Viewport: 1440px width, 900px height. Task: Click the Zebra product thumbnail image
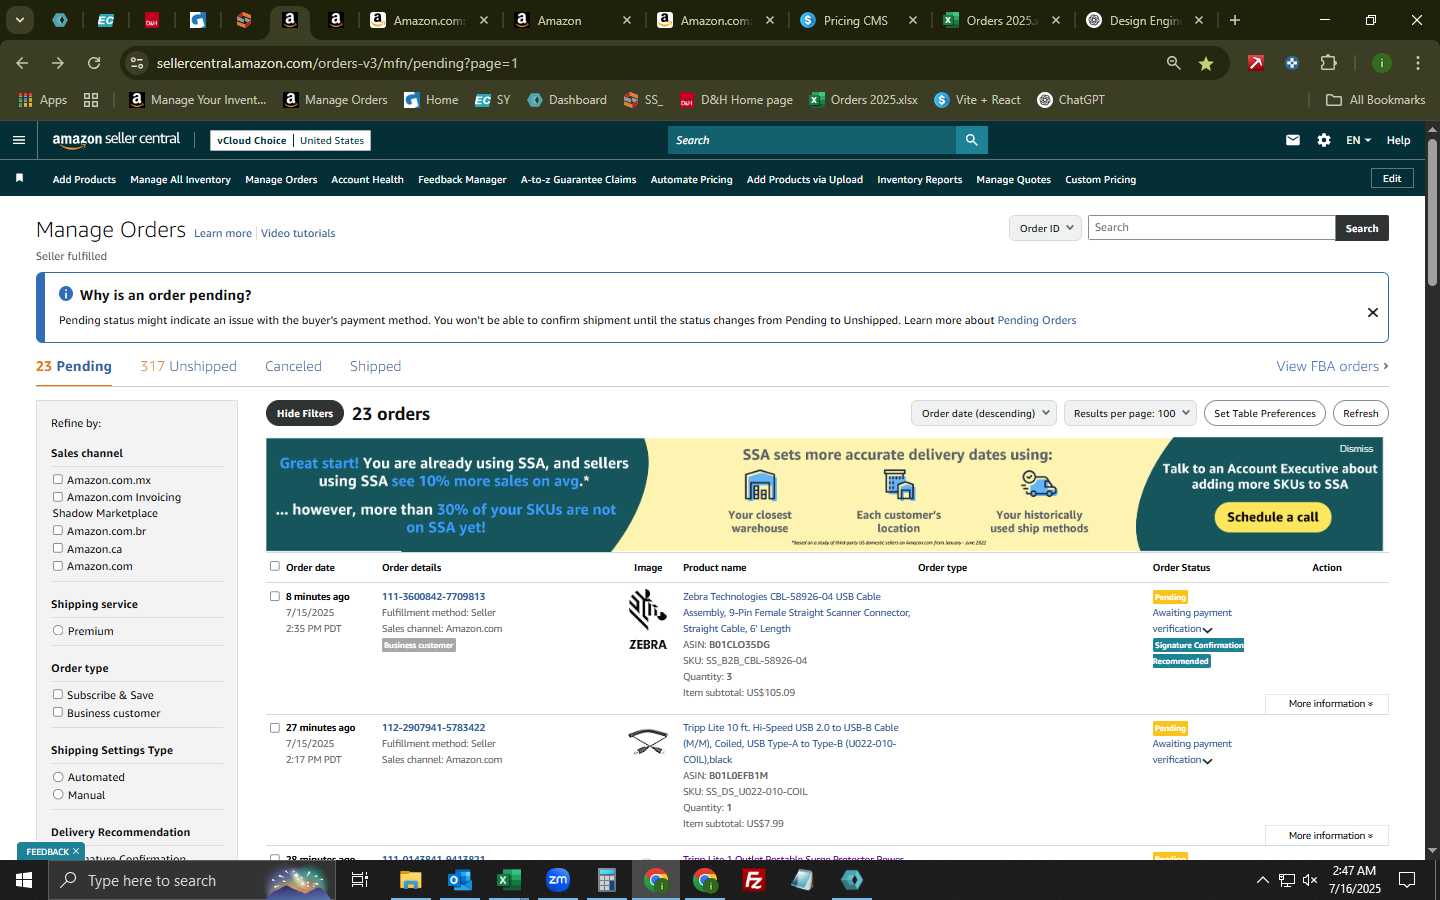[647, 619]
